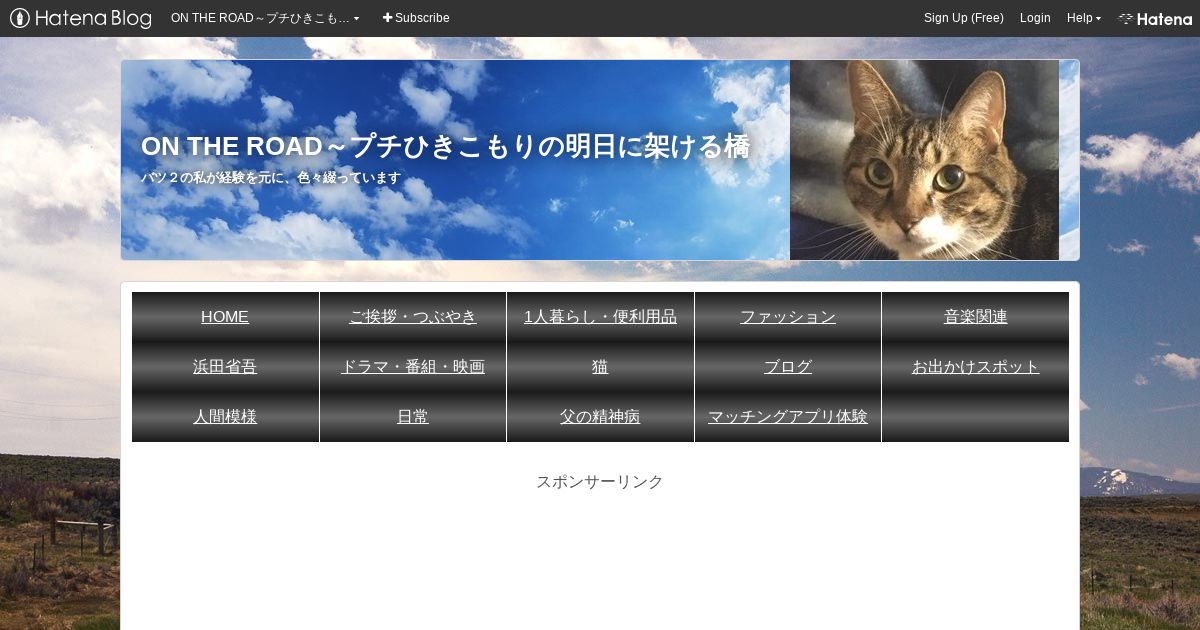Viewport: 1200px width, 630px height.
Task: Open the 人間模様 category
Action: click(225, 417)
